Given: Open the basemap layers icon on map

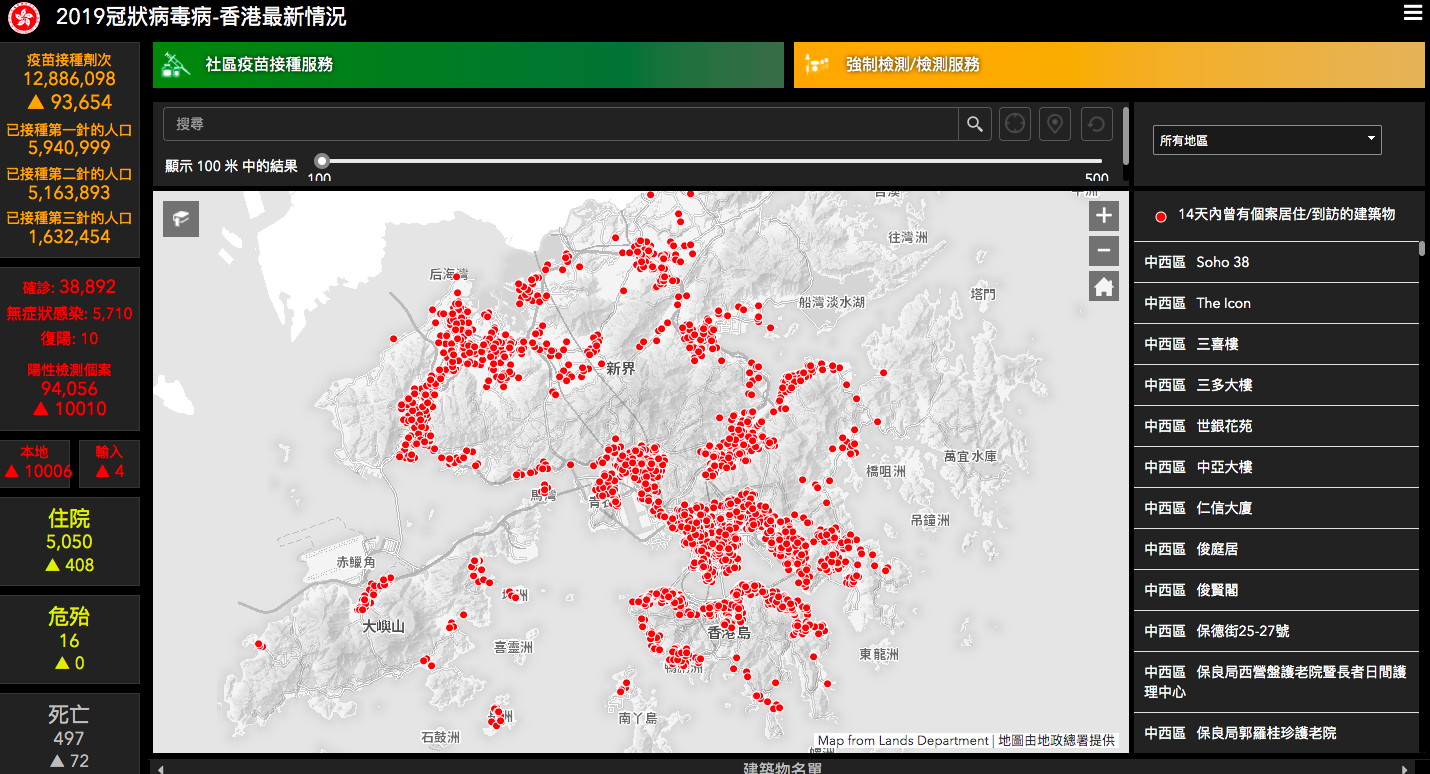Looking at the screenshot, I should (x=181, y=219).
